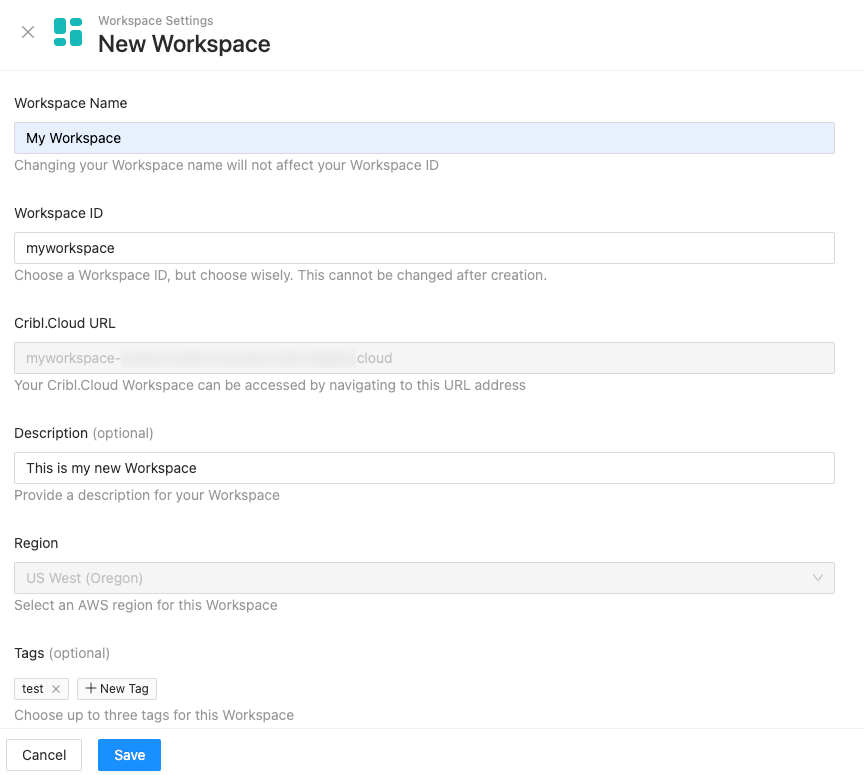Select the test tag chip

tap(33, 688)
